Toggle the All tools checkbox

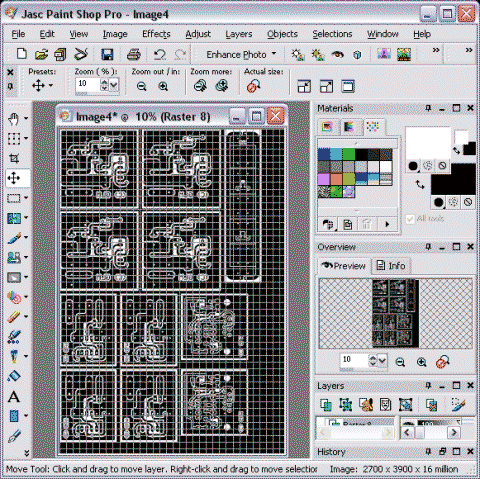[x=410, y=219]
